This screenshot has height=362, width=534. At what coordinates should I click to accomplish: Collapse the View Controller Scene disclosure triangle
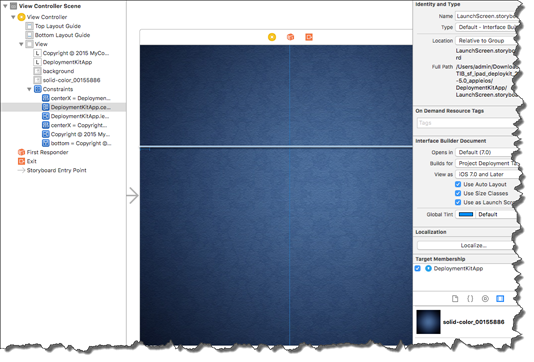tap(5, 6)
